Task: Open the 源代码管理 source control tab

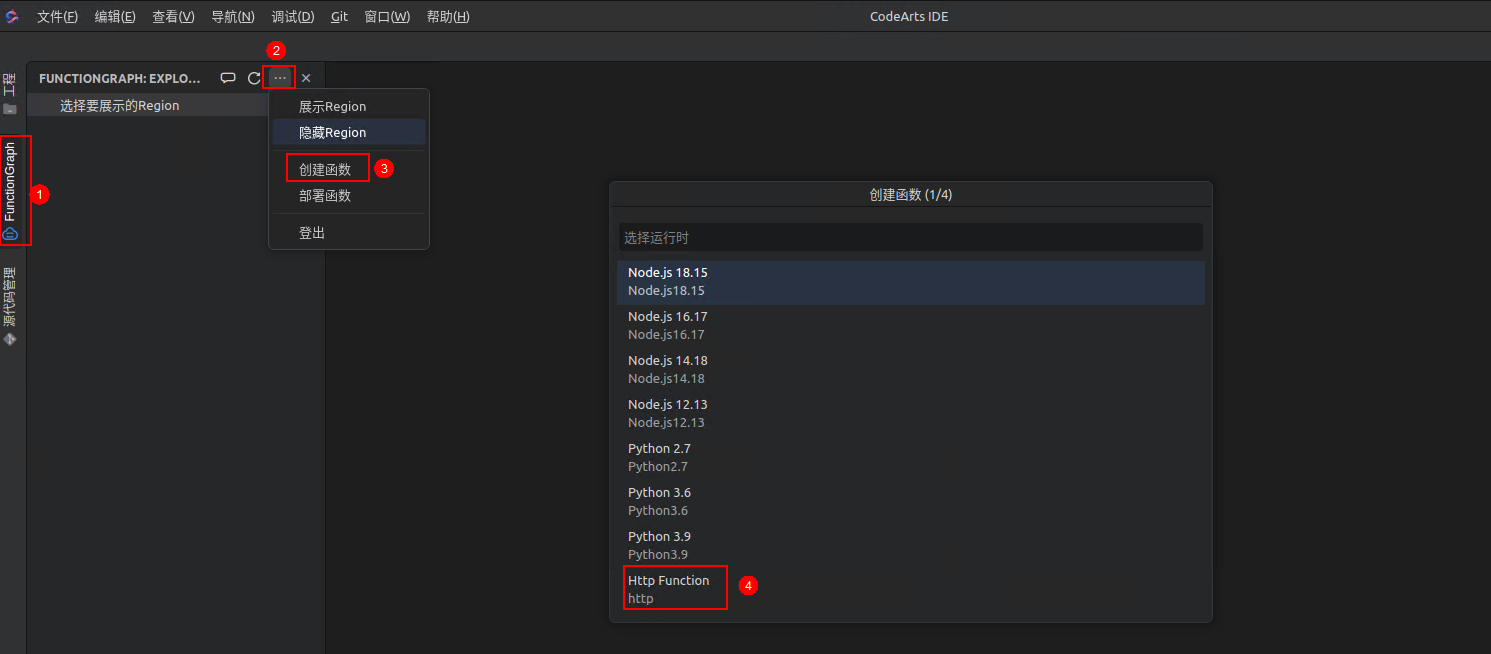Action: (x=10, y=307)
